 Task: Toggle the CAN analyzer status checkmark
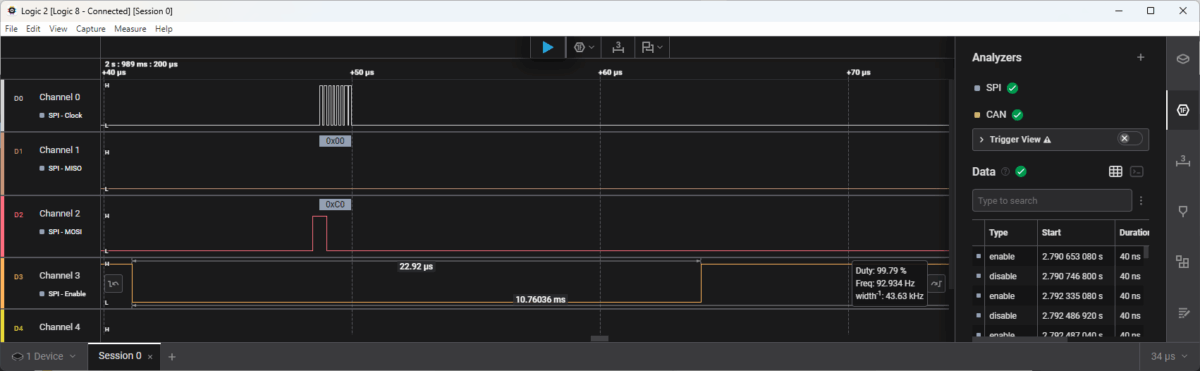coord(1017,115)
